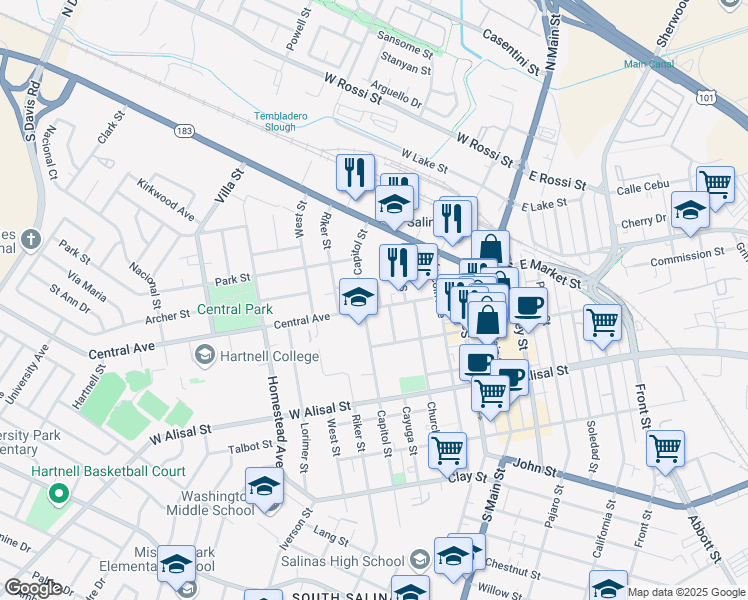The height and width of the screenshot is (600, 748).
Task: Click the Commission St label
Action: [x=687, y=258]
